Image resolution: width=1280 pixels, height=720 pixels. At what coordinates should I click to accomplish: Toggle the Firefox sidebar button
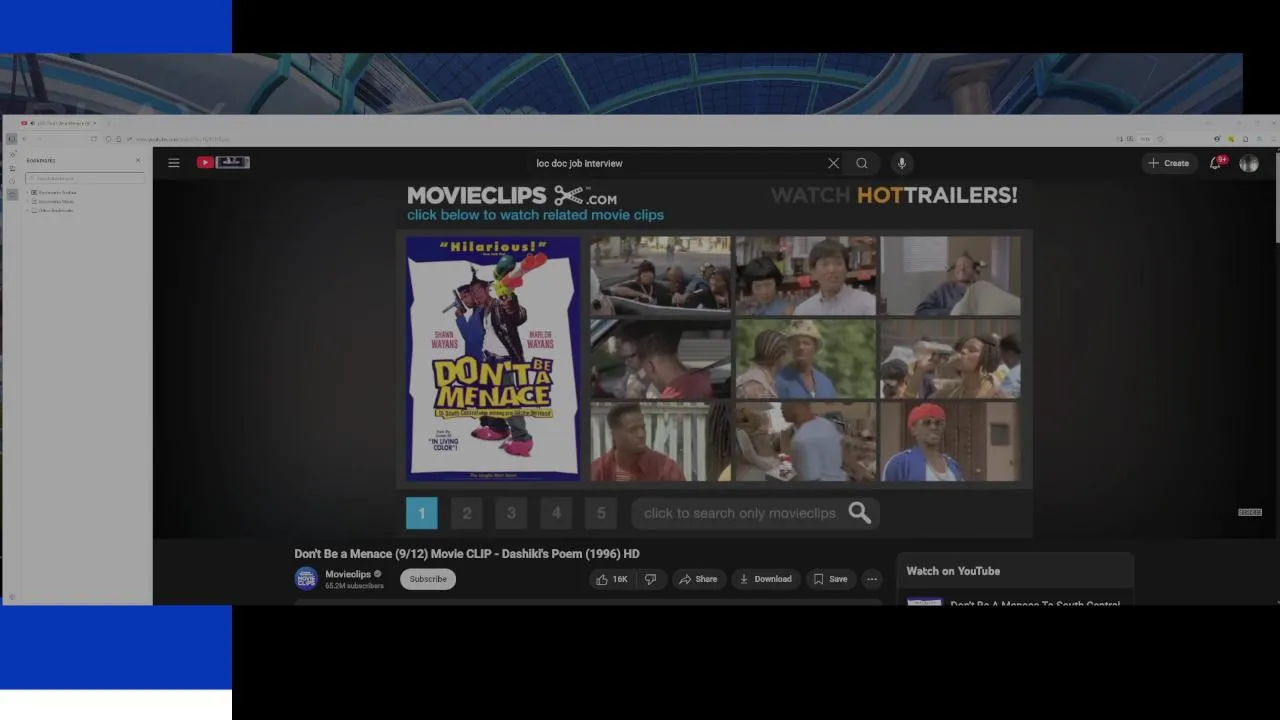pyautogui.click(x=12, y=139)
